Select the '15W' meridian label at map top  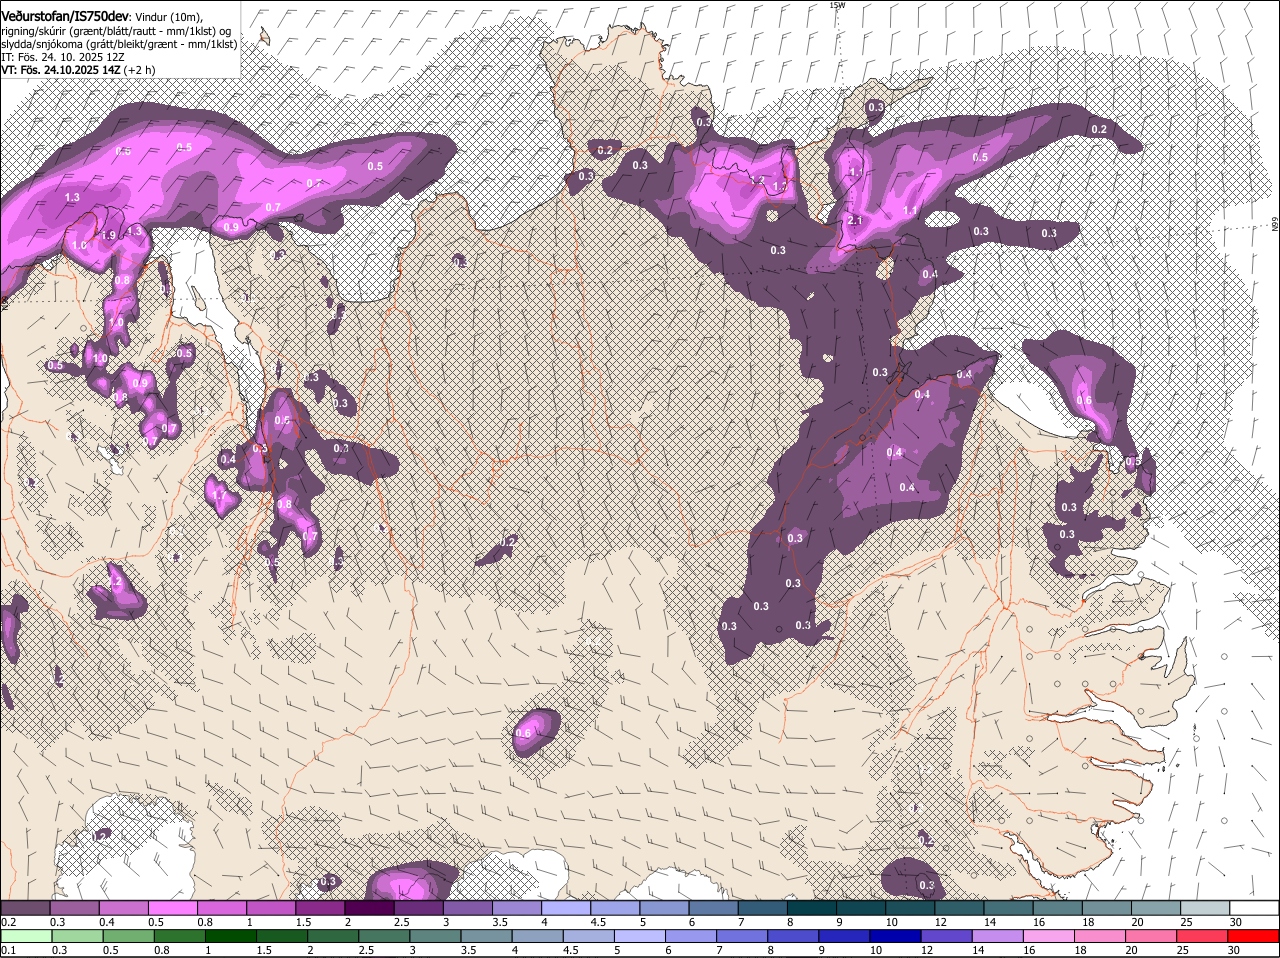837,5
